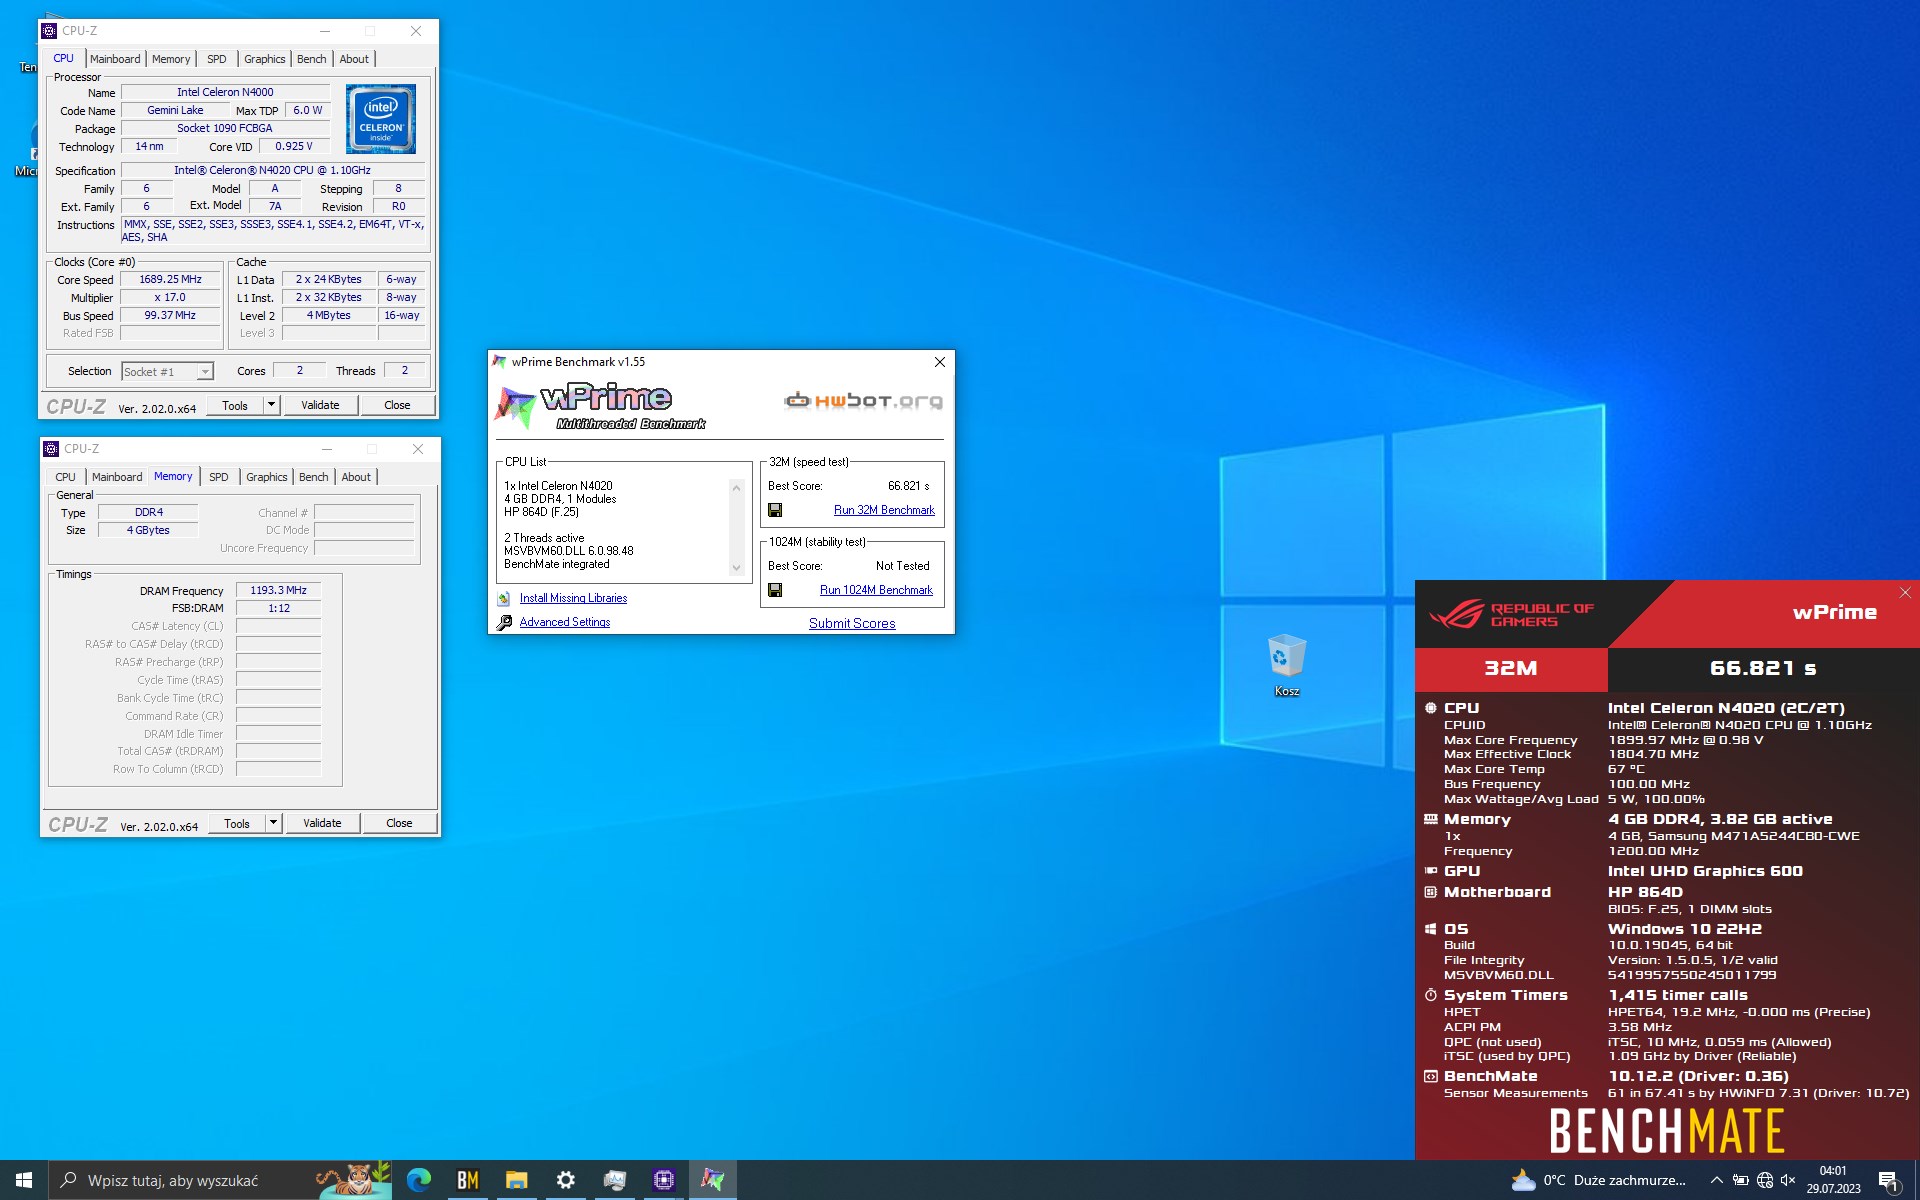Image resolution: width=1920 pixels, height=1200 pixels.
Task: Open Bench tab in bottom CPU-Z window
Action: tap(314, 477)
